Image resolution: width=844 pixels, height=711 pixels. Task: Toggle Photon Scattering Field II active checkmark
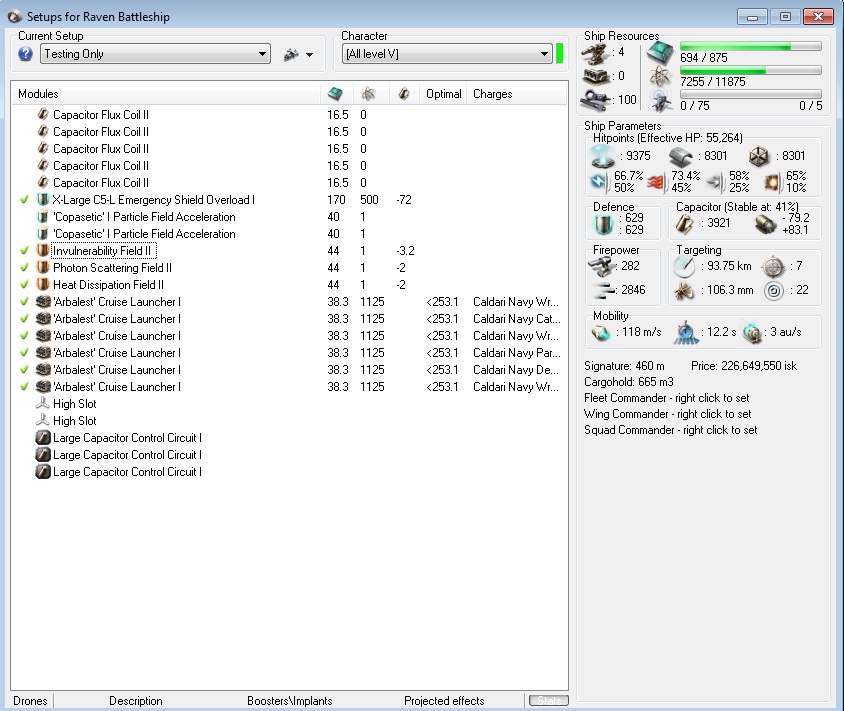(24, 267)
